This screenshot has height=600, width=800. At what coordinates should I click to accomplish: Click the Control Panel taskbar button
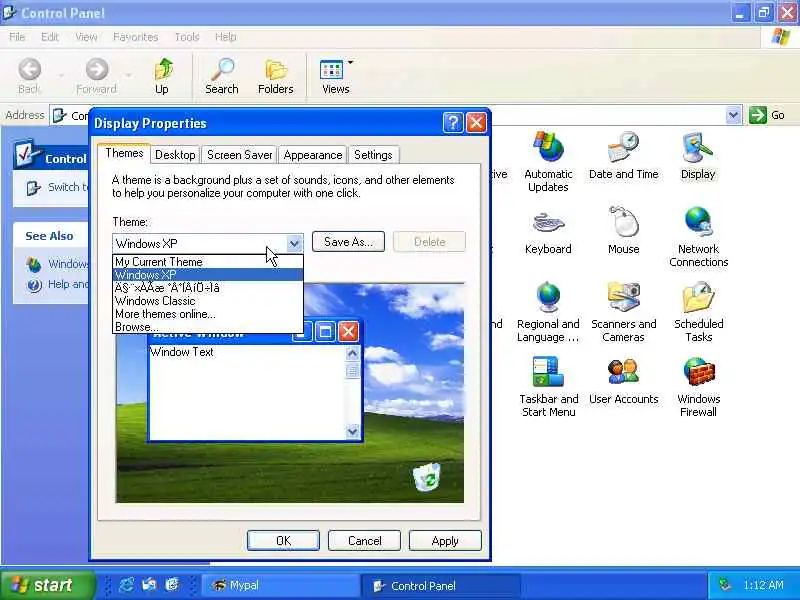(x=440, y=586)
